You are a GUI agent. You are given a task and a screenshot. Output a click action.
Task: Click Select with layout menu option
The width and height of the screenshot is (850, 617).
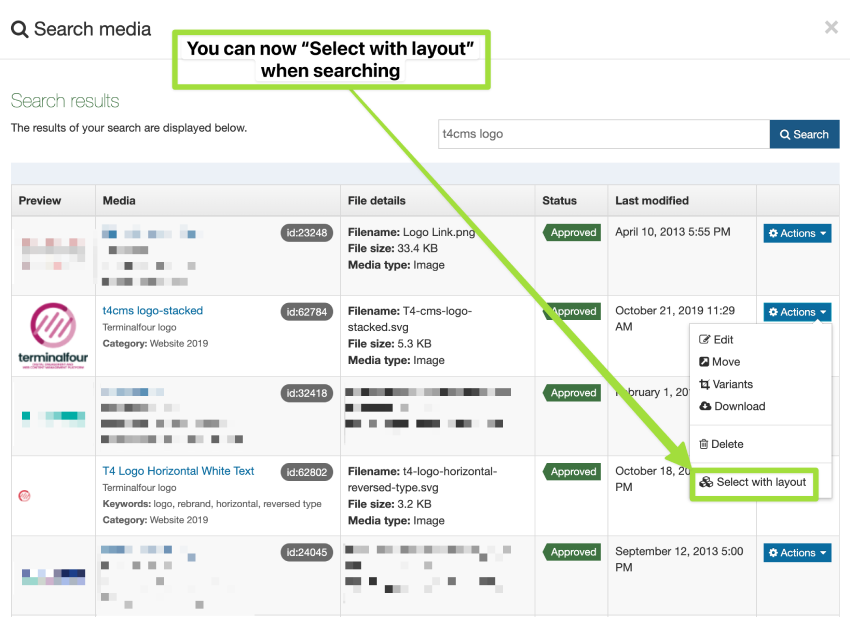pos(760,482)
